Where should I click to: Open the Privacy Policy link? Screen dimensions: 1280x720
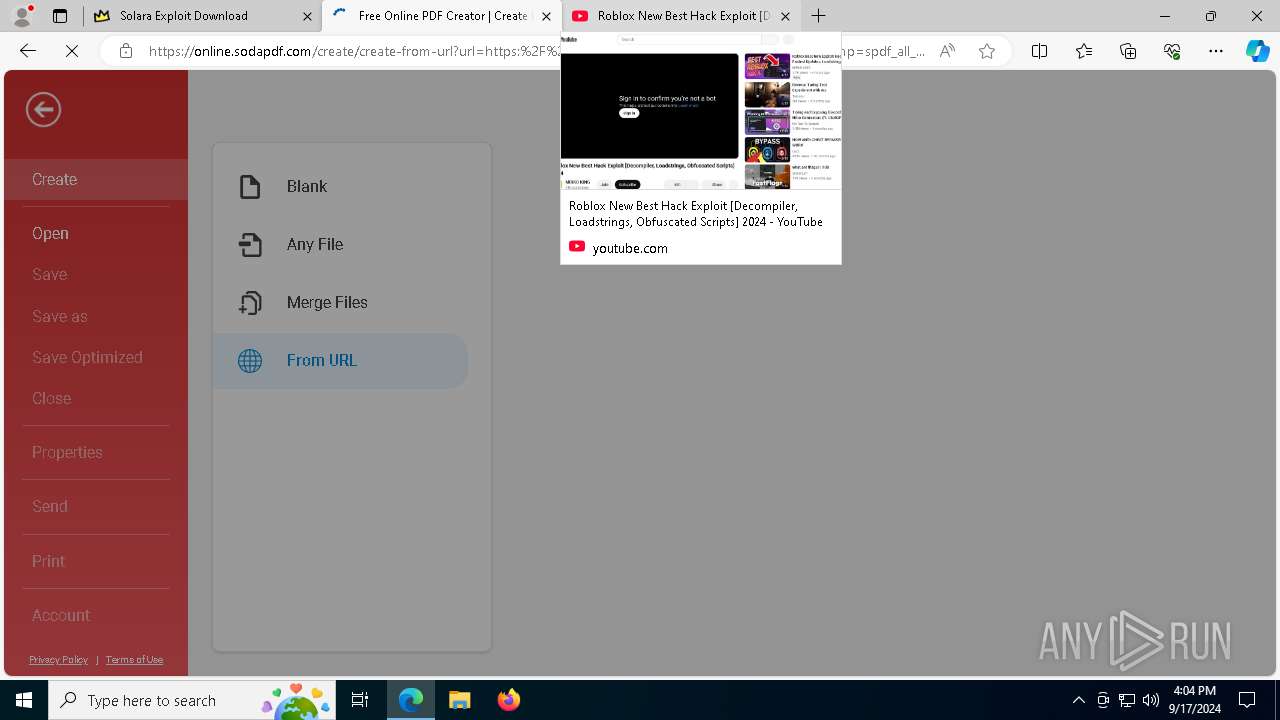click(x=58, y=660)
